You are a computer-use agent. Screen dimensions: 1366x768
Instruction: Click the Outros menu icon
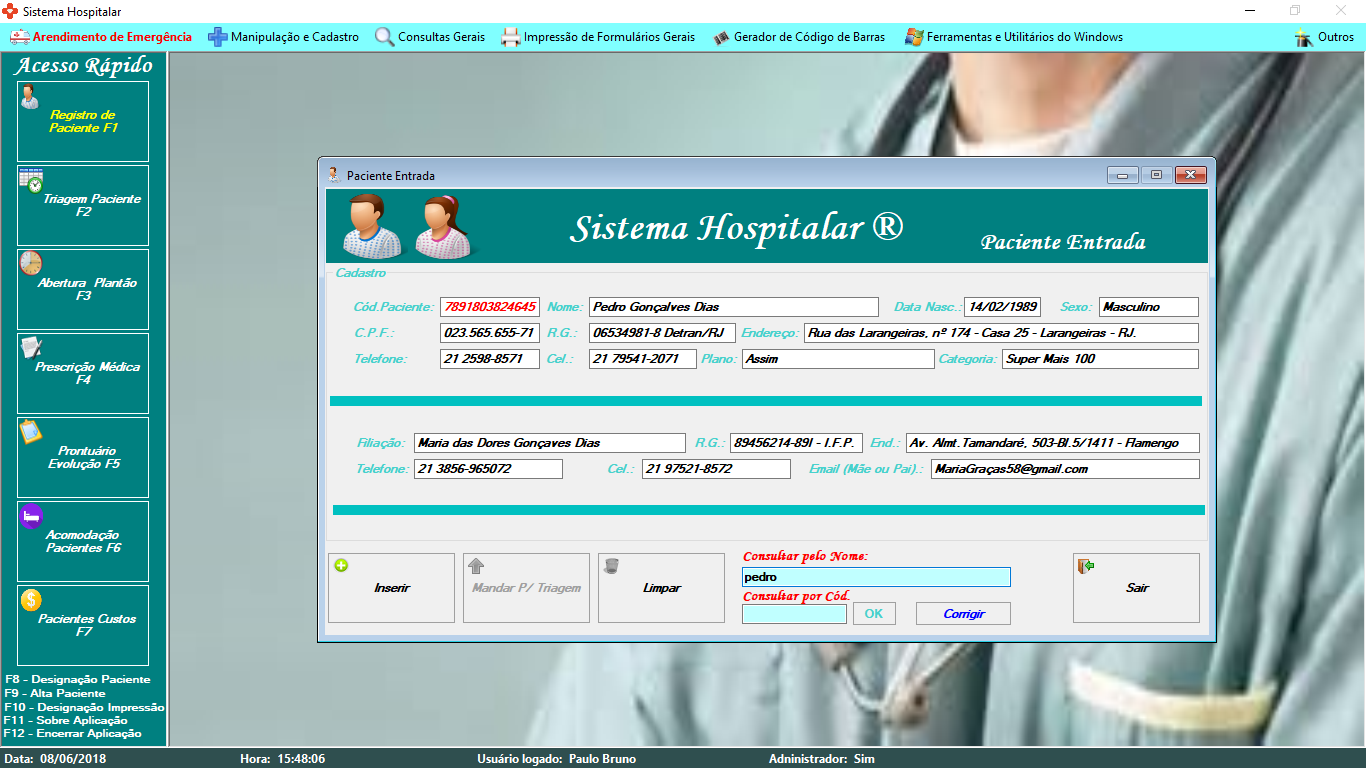[x=1303, y=37]
